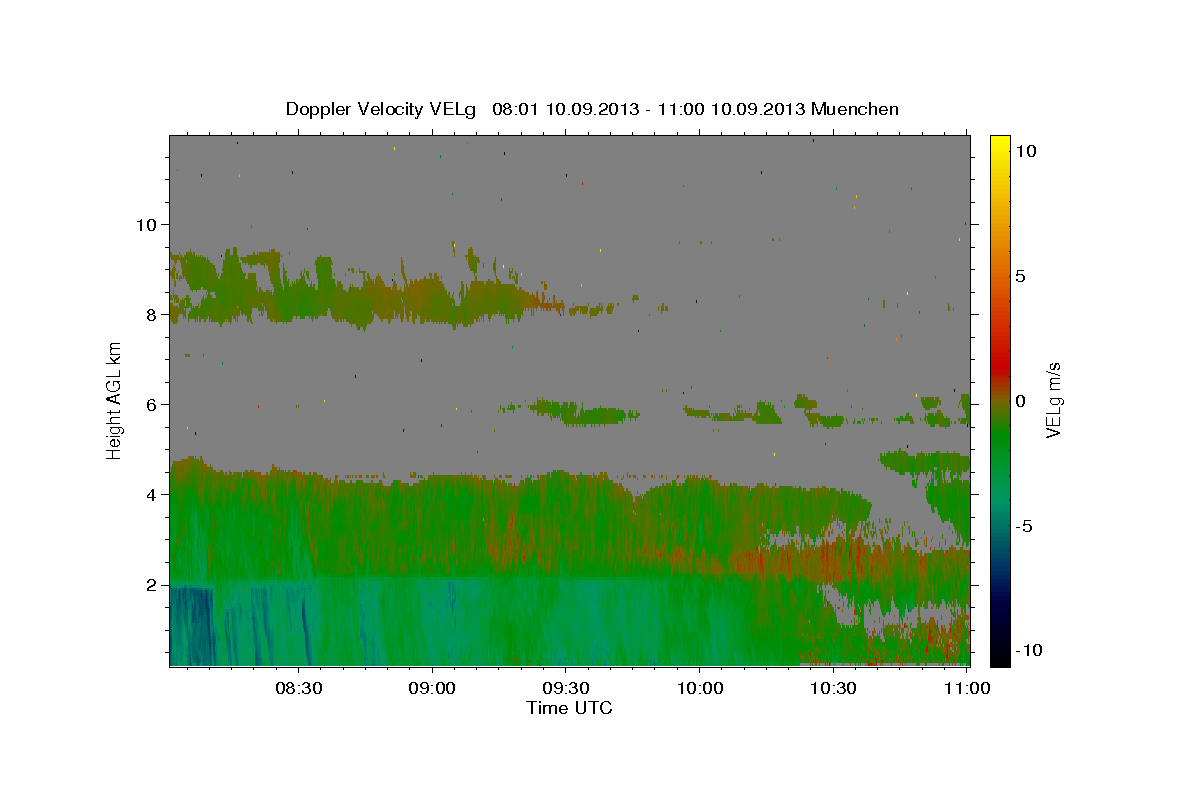Click the height axis label '6'

(153, 405)
